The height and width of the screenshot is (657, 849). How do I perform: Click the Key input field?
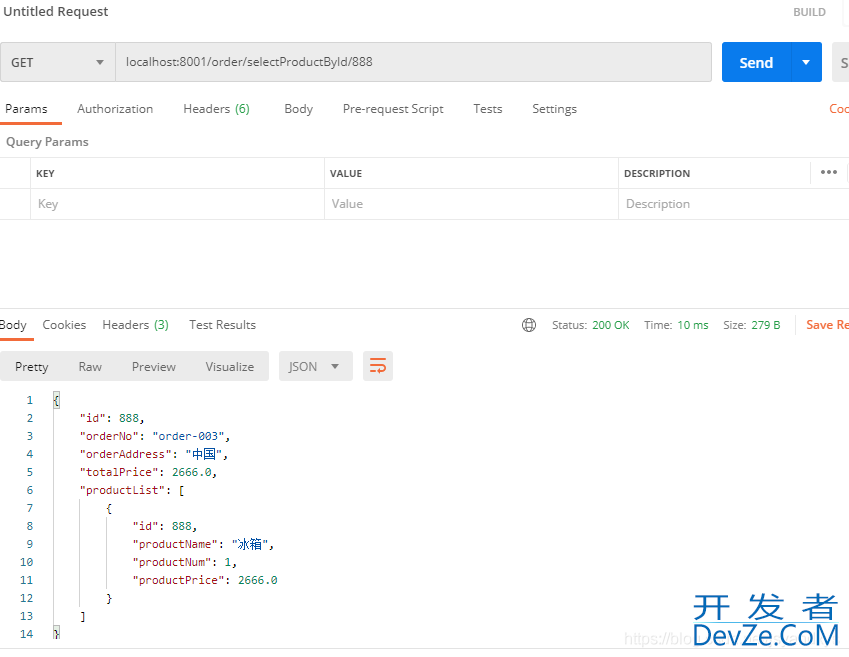[177, 204]
